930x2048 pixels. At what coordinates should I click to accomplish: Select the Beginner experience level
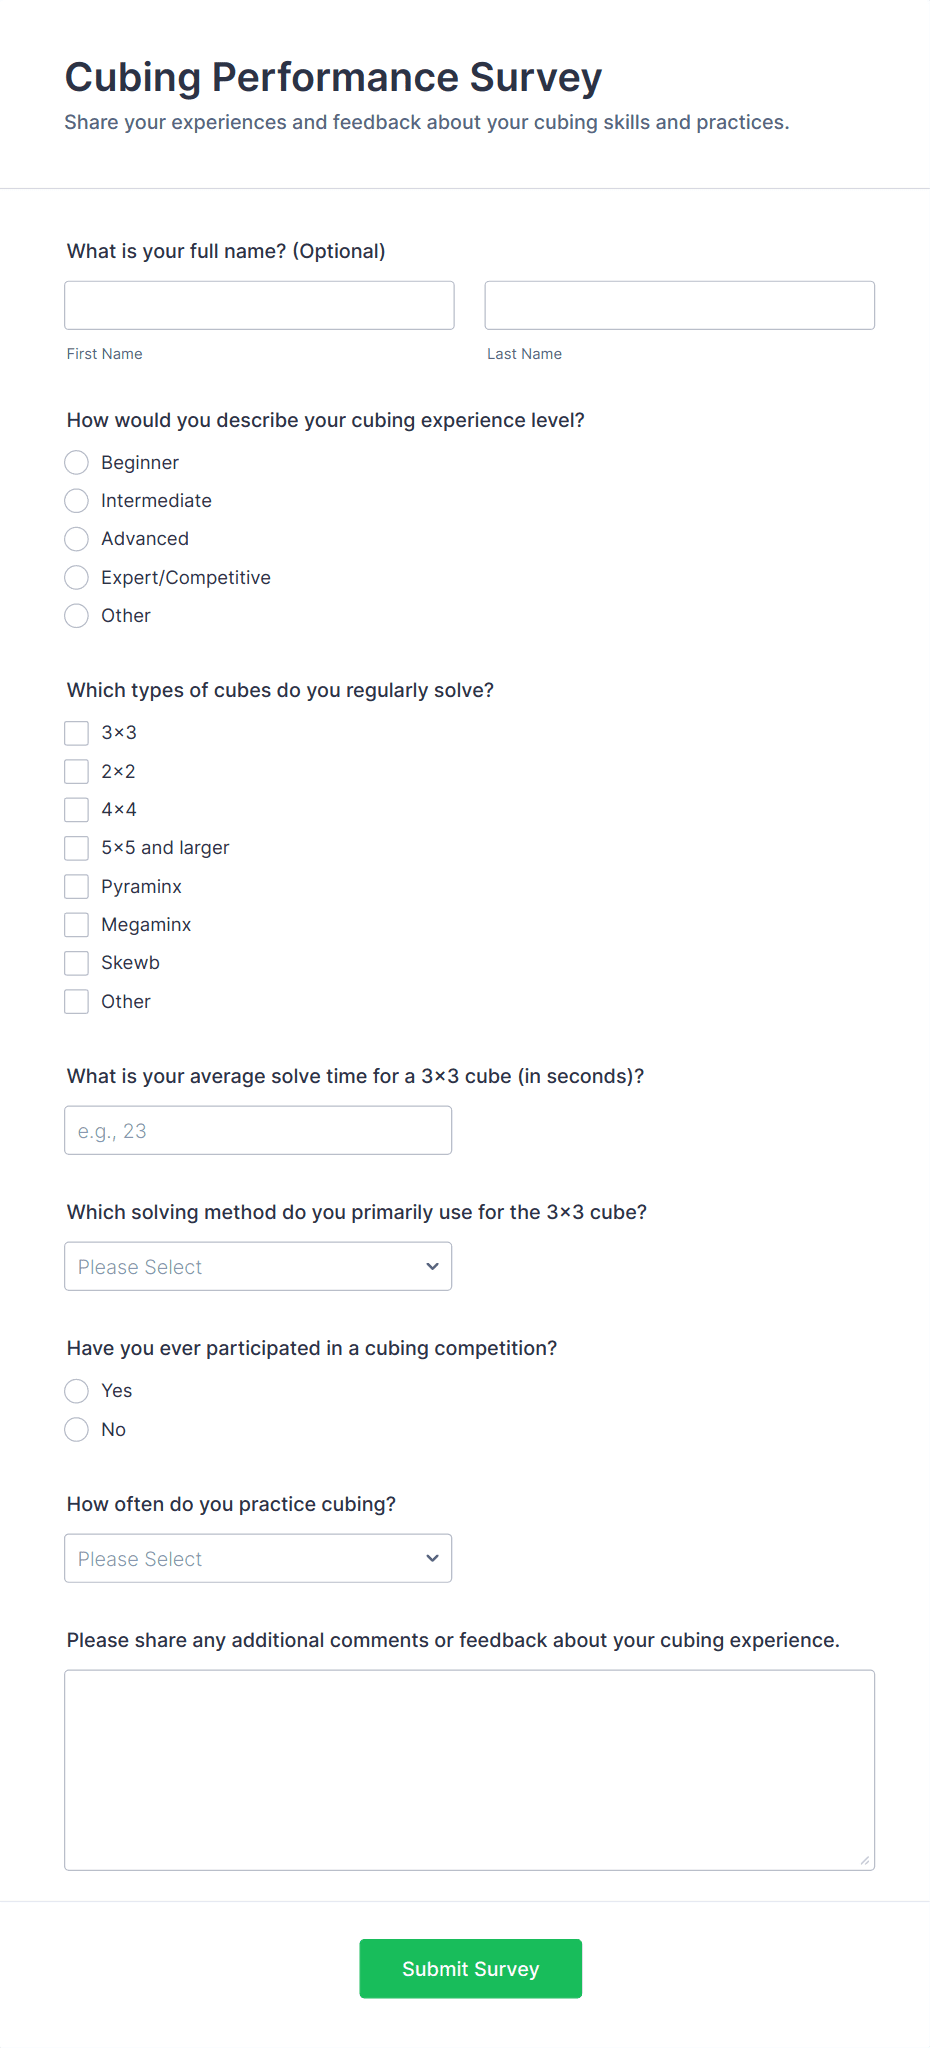point(77,462)
